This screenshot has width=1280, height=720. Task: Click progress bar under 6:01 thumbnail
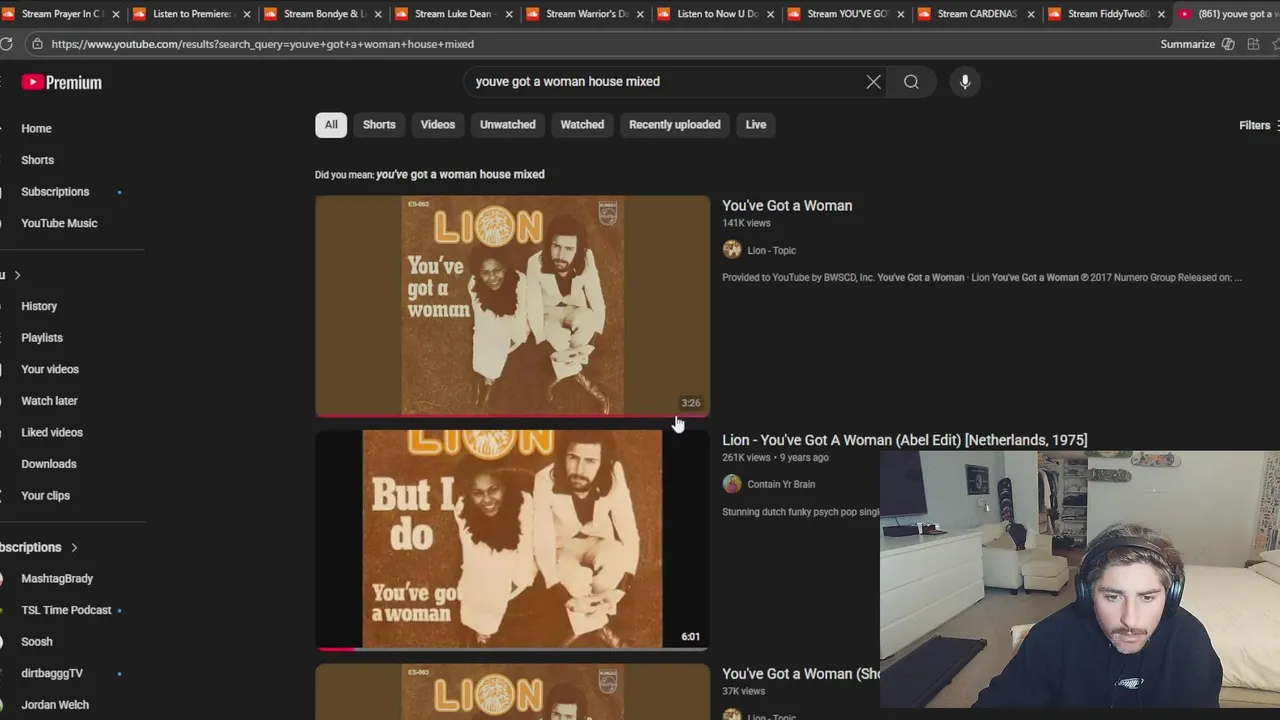point(512,649)
